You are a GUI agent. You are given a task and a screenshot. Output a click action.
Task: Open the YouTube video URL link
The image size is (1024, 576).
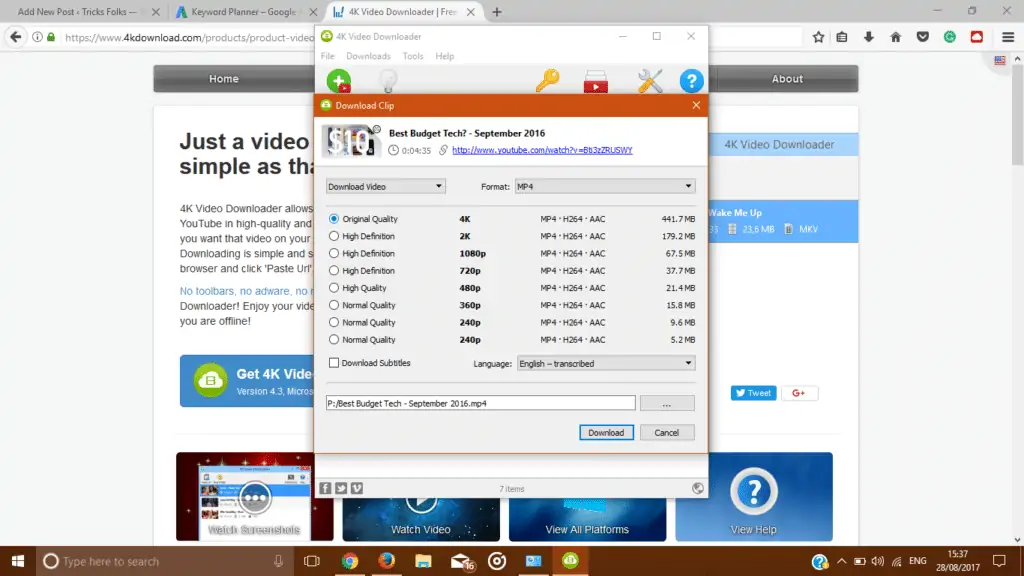click(x=542, y=150)
